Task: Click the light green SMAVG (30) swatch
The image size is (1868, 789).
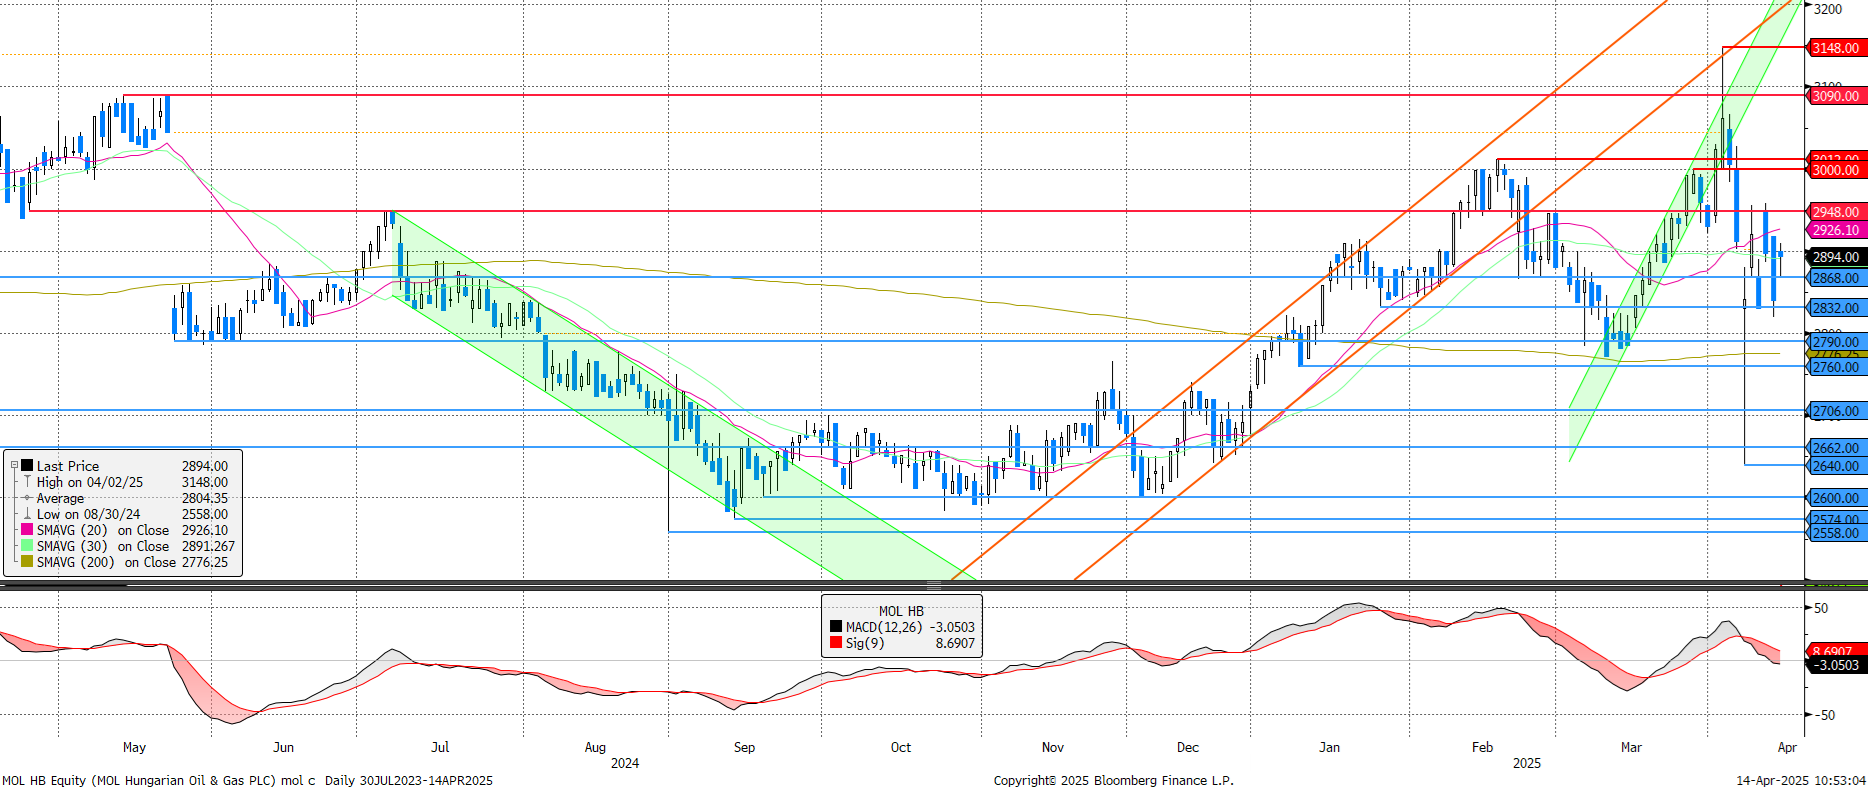Action: [28, 546]
